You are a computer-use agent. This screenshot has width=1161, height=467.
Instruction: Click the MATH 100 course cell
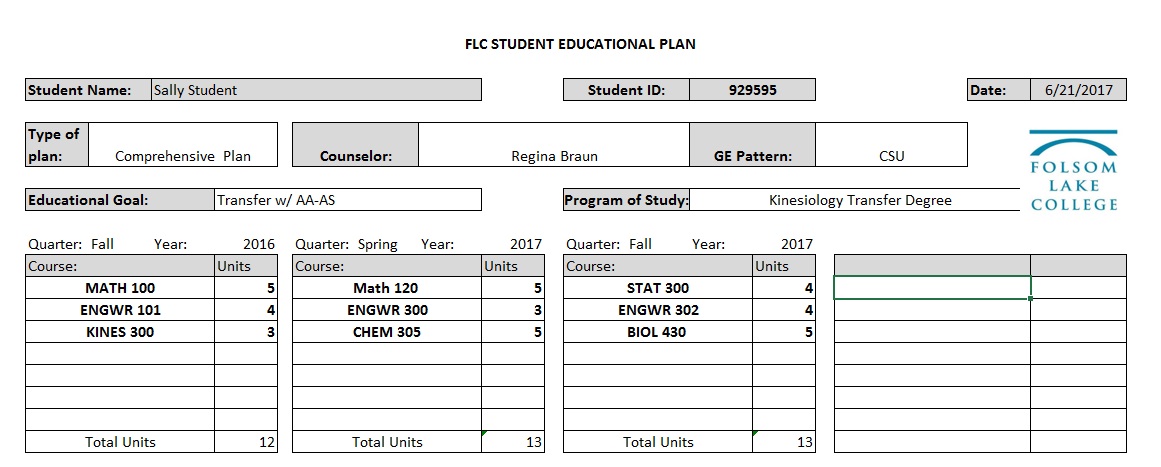click(x=120, y=288)
